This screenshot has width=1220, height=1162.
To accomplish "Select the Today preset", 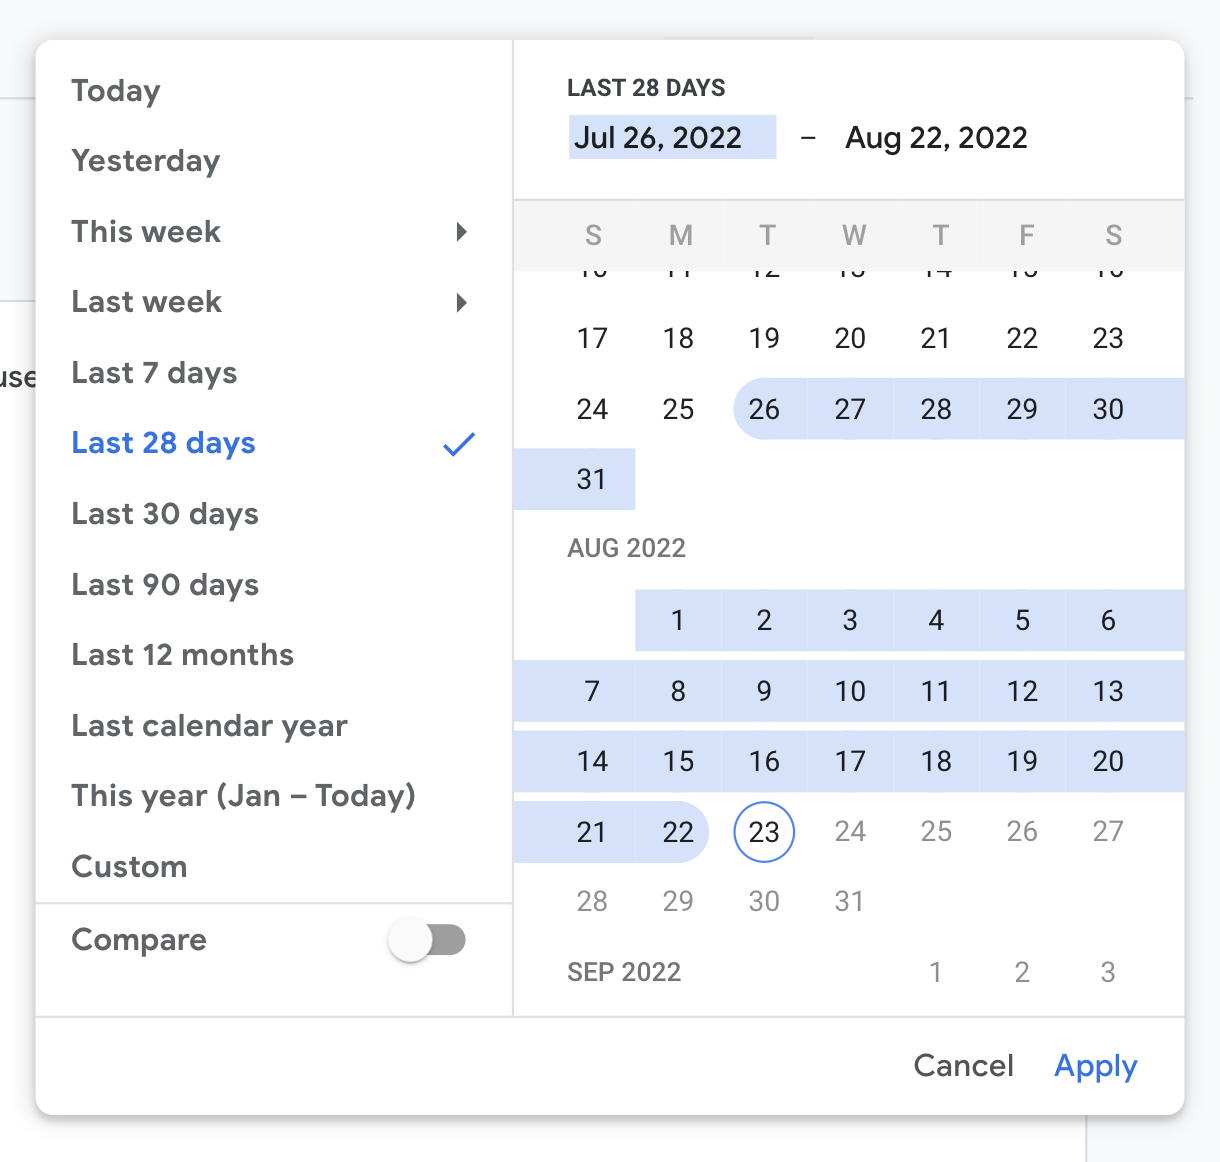I will [116, 91].
